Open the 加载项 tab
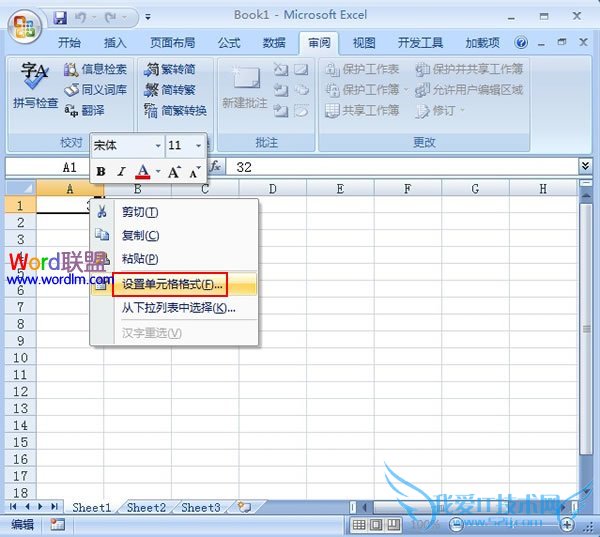 click(482, 42)
